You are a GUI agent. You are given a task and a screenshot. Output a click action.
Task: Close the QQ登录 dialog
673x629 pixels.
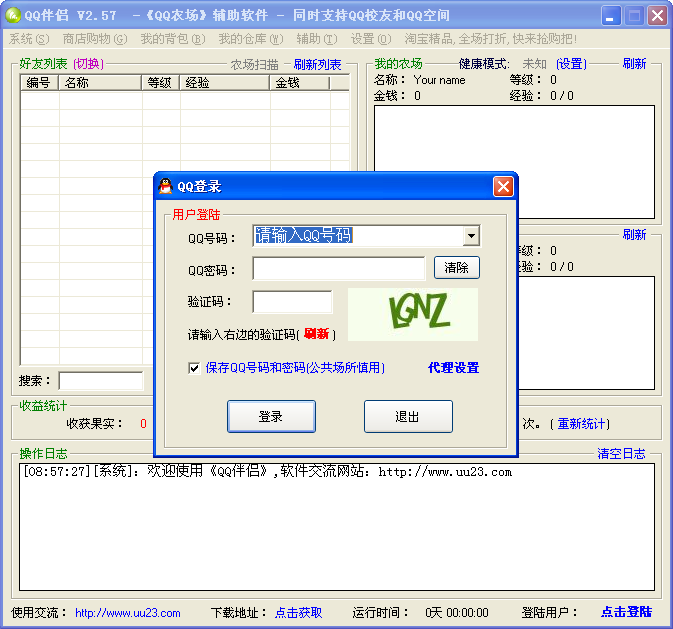503,186
